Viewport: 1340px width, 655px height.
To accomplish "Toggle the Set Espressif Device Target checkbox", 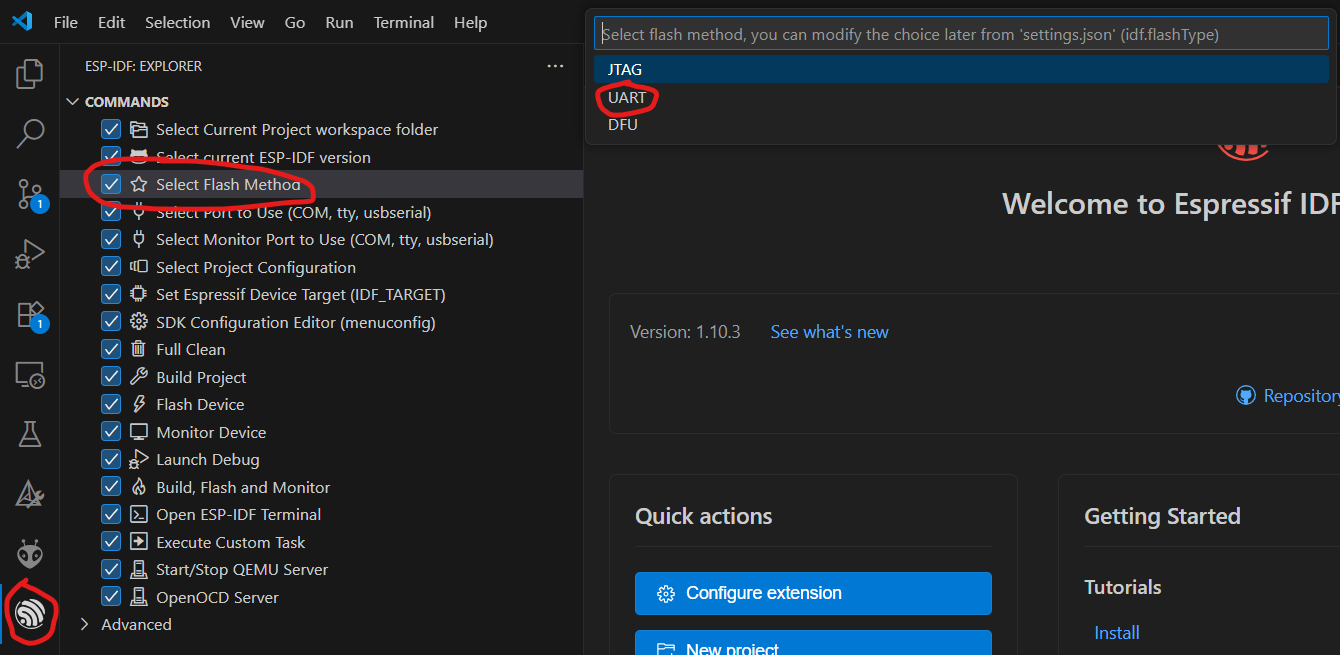I will tap(111, 295).
